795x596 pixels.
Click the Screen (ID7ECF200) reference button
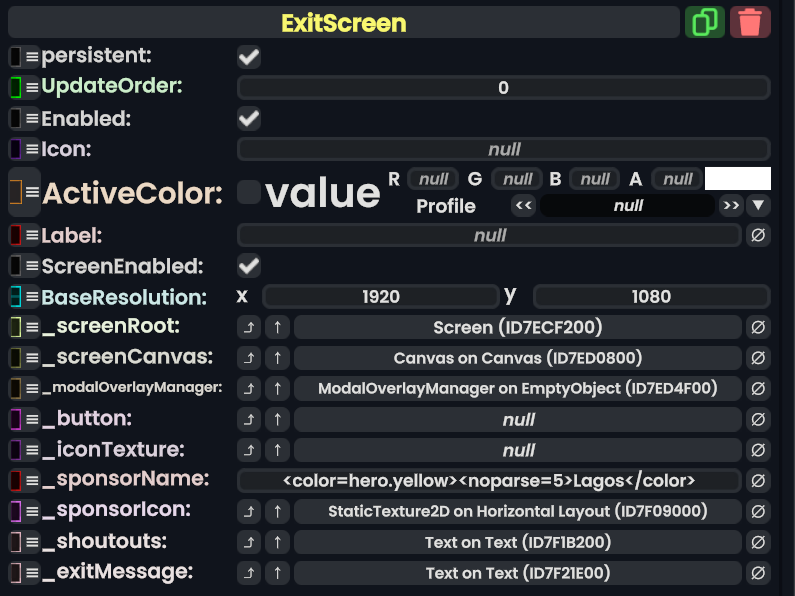pyautogui.click(x=517, y=328)
